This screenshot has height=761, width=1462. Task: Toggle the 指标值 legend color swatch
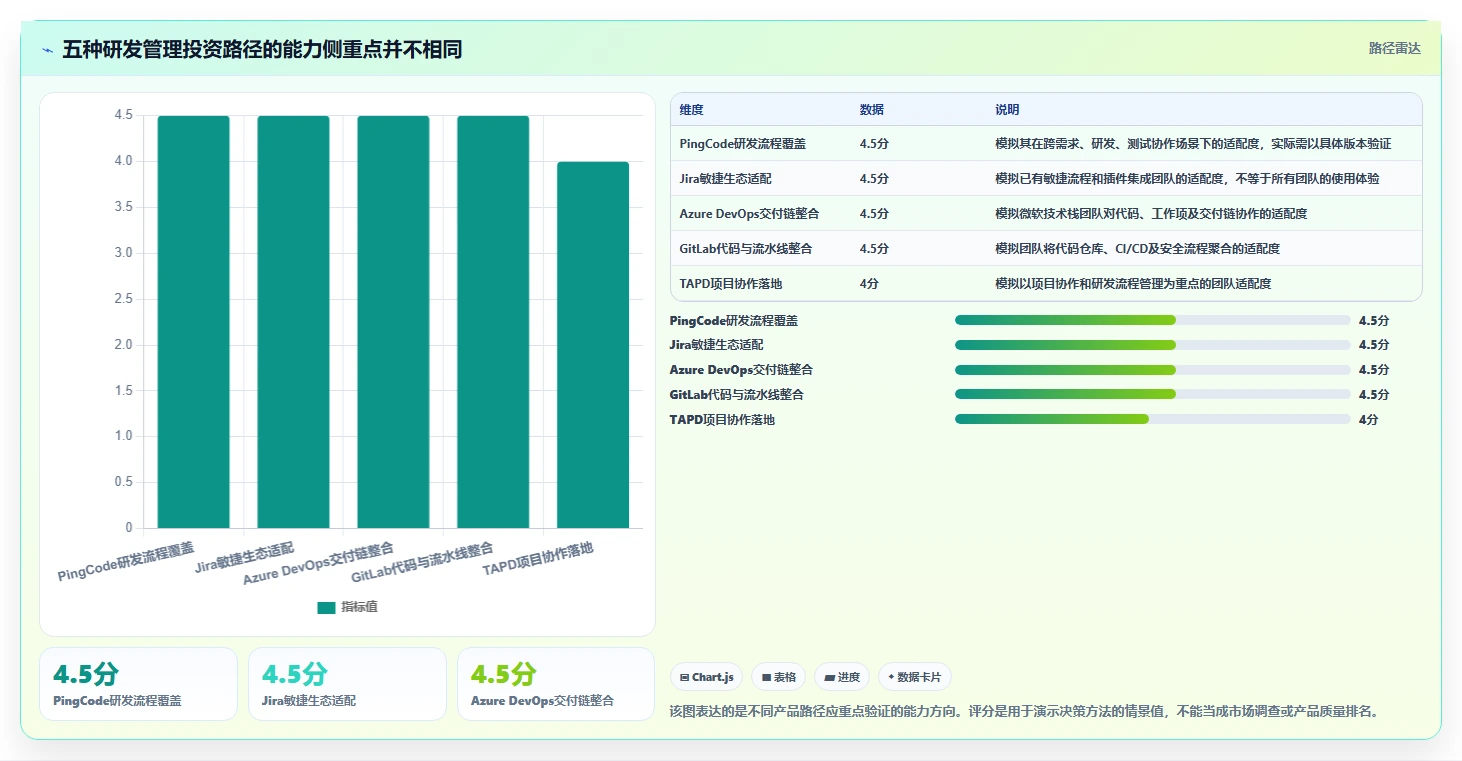tap(326, 607)
